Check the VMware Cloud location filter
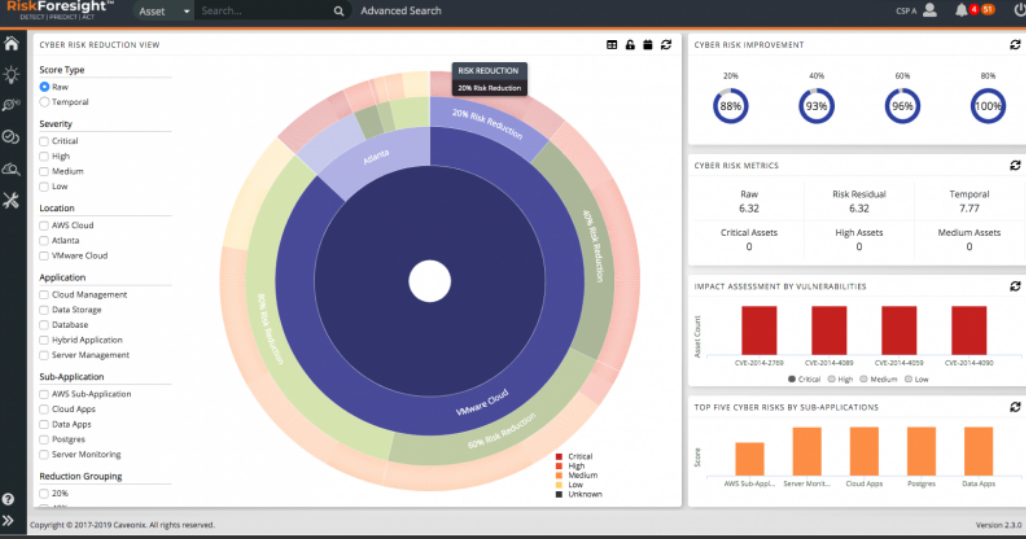 coord(44,256)
